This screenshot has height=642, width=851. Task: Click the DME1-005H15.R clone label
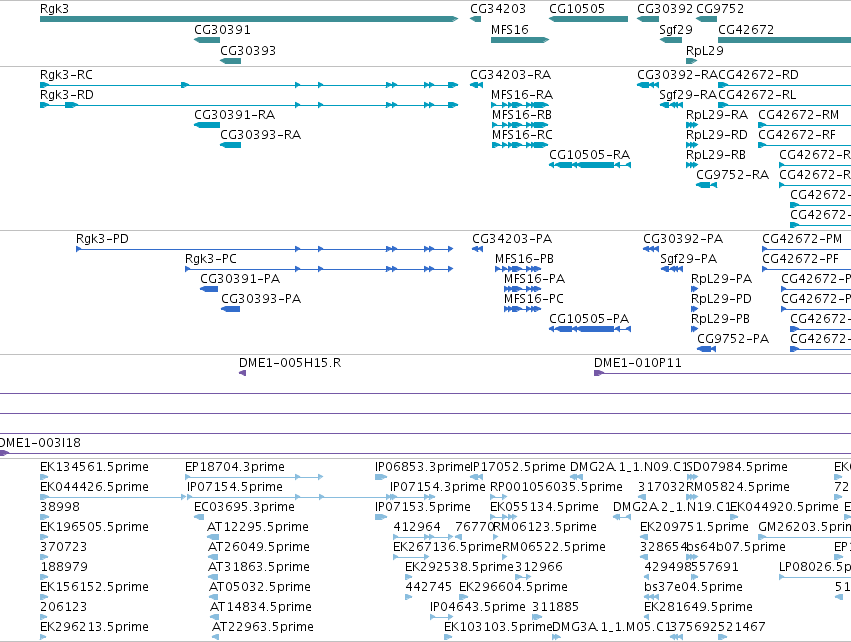coord(290,363)
